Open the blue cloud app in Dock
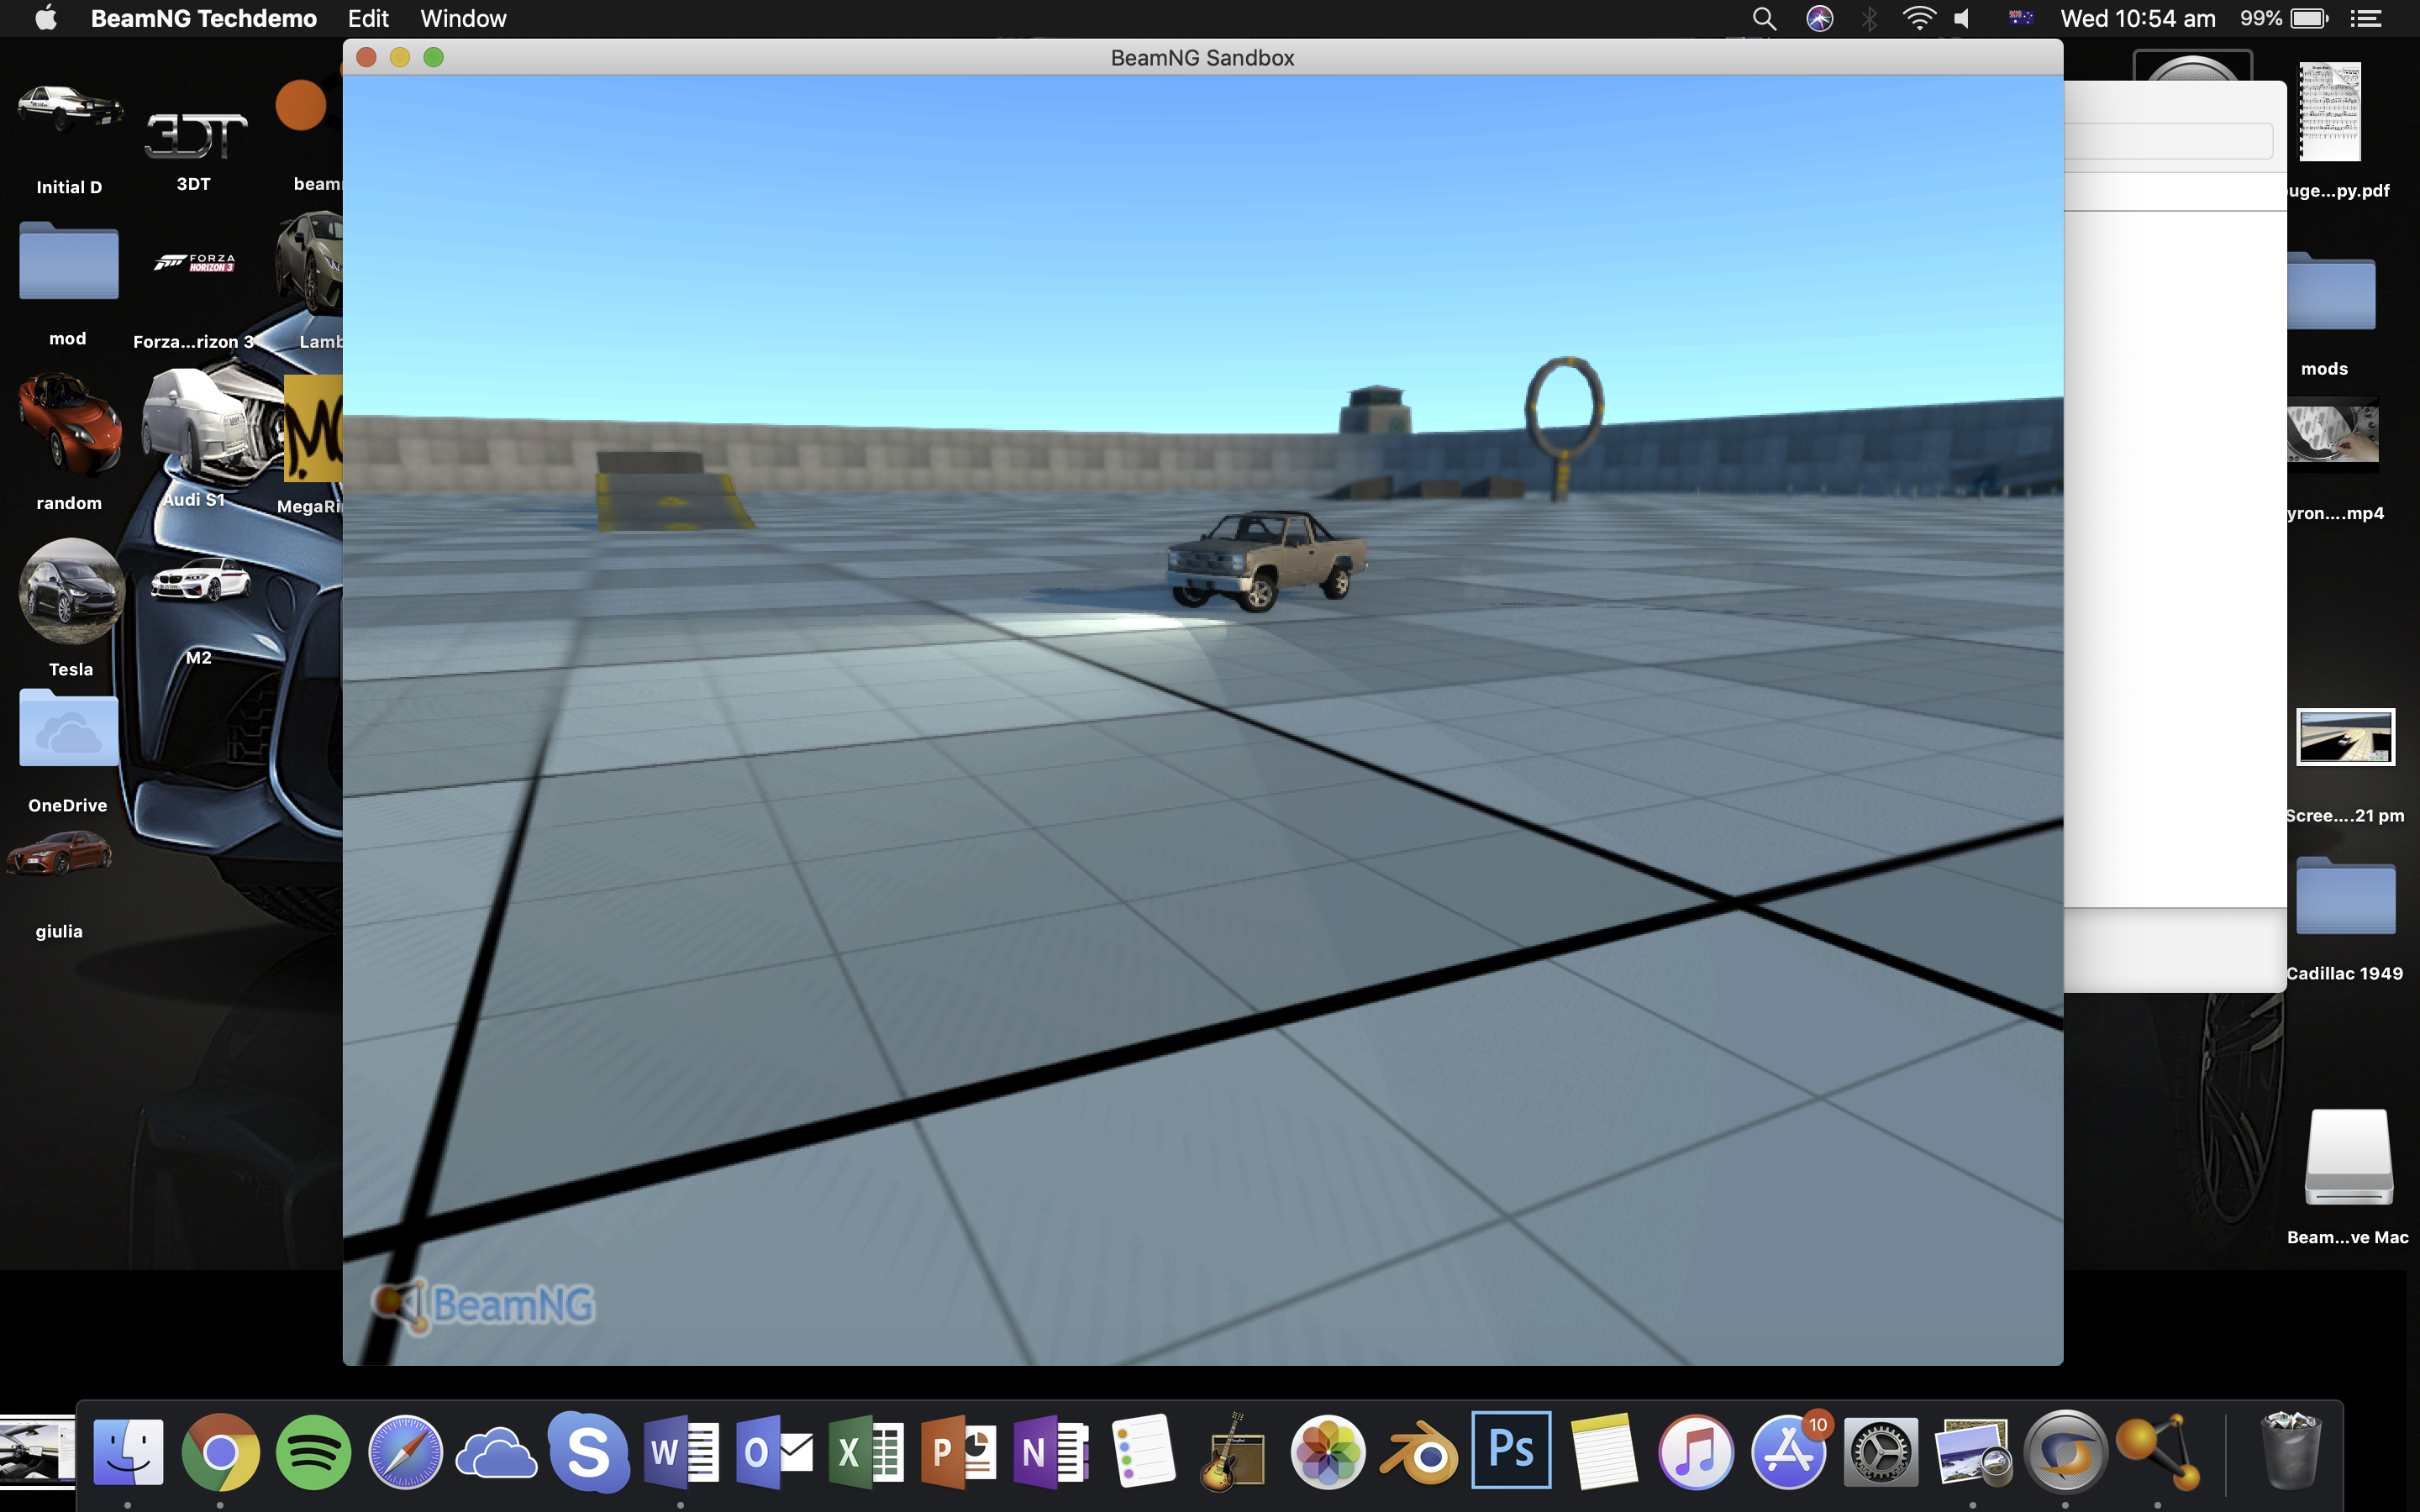Image resolution: width=2420 pixels, height=1512 pixels. [x=497, y=1454]
